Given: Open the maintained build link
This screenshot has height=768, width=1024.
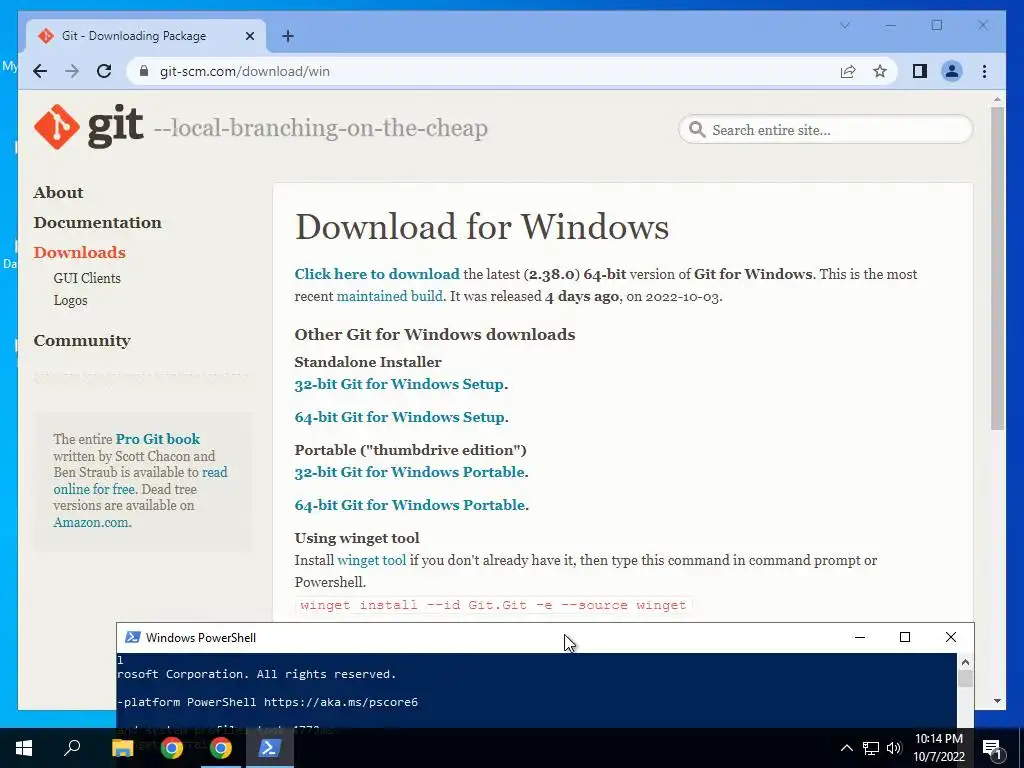Looking at the screenshot, I should [x=389, y=296].
